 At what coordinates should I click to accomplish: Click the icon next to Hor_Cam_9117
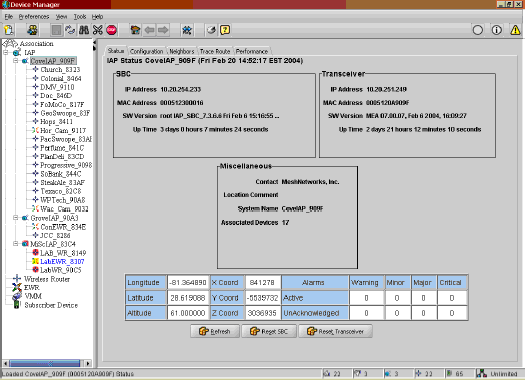click(x=35, y=130)
